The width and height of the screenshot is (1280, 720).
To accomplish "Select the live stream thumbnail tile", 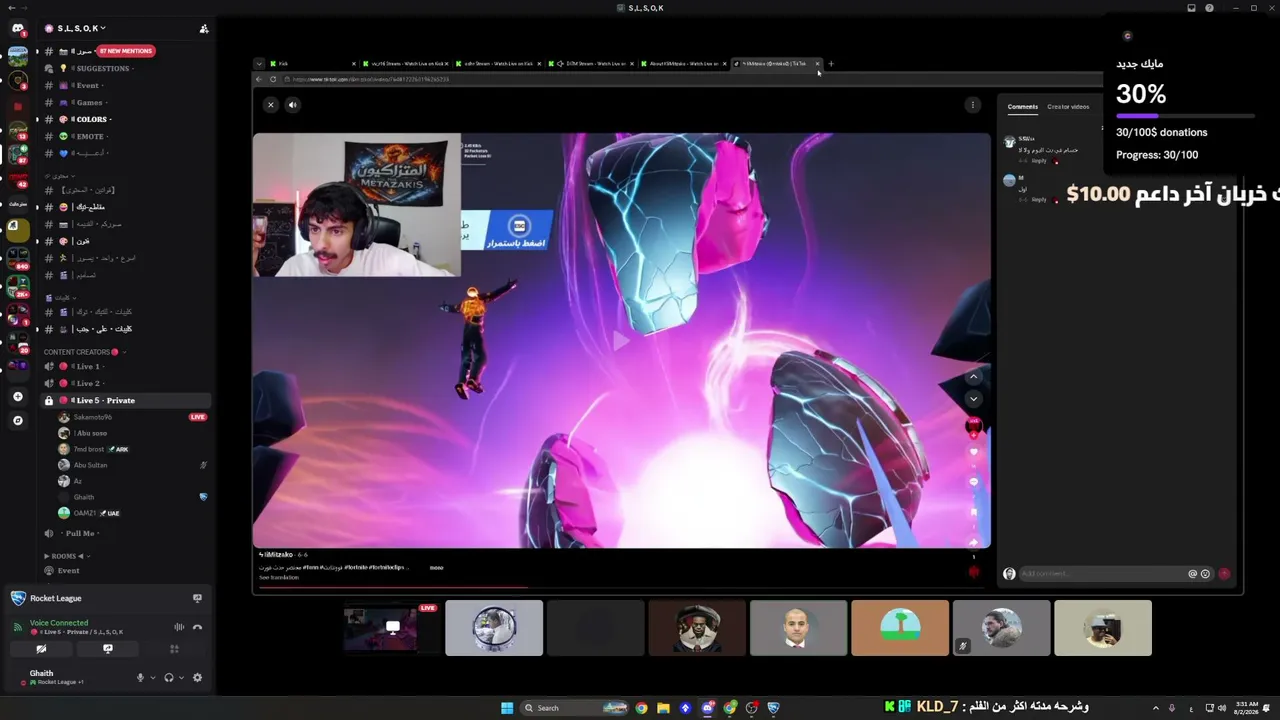I will (393, 628).
